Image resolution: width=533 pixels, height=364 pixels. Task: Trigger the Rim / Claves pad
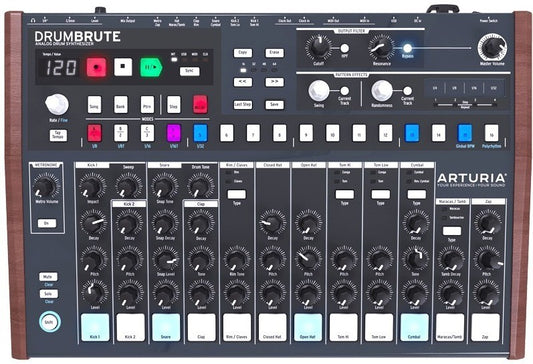[237, 327]
